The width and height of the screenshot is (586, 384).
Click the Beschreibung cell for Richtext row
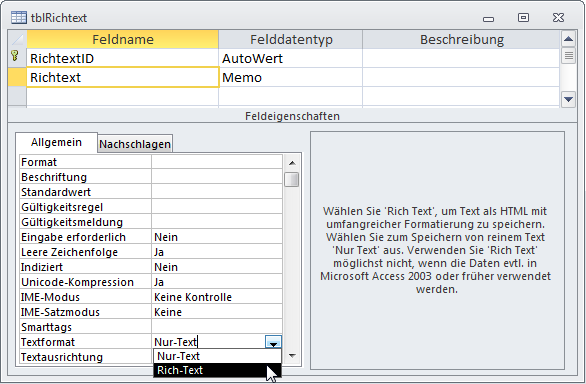coord(461,77)
